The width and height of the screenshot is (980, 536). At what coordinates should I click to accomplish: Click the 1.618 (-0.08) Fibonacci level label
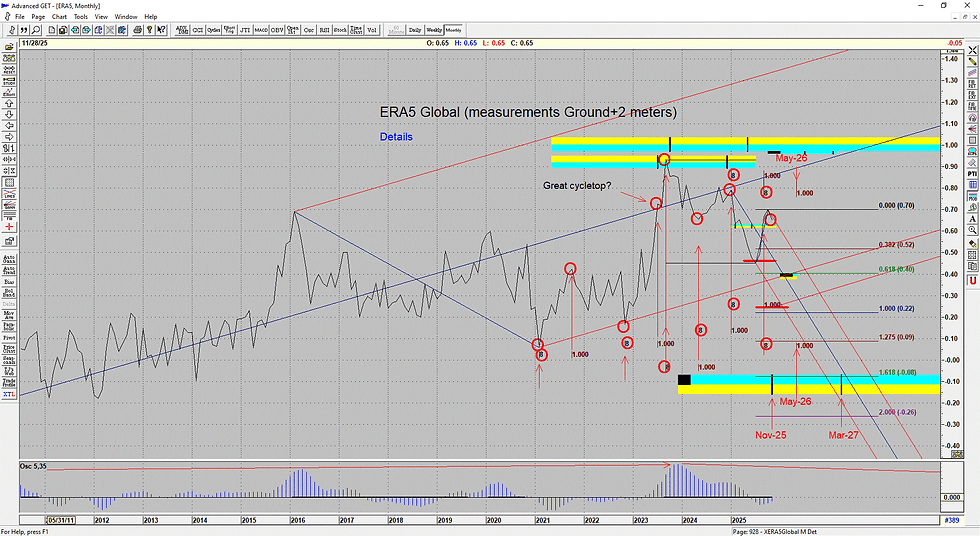[898, 372]
